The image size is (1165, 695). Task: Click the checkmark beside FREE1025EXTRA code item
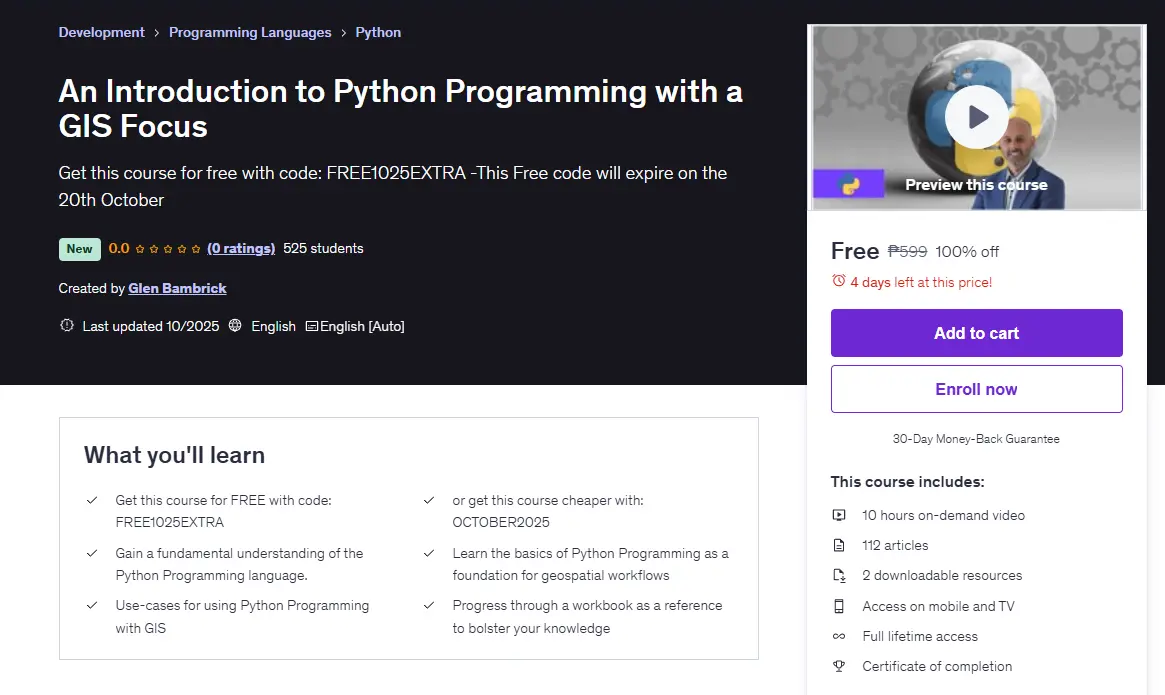pyautogui.click(x=91, y=500)
